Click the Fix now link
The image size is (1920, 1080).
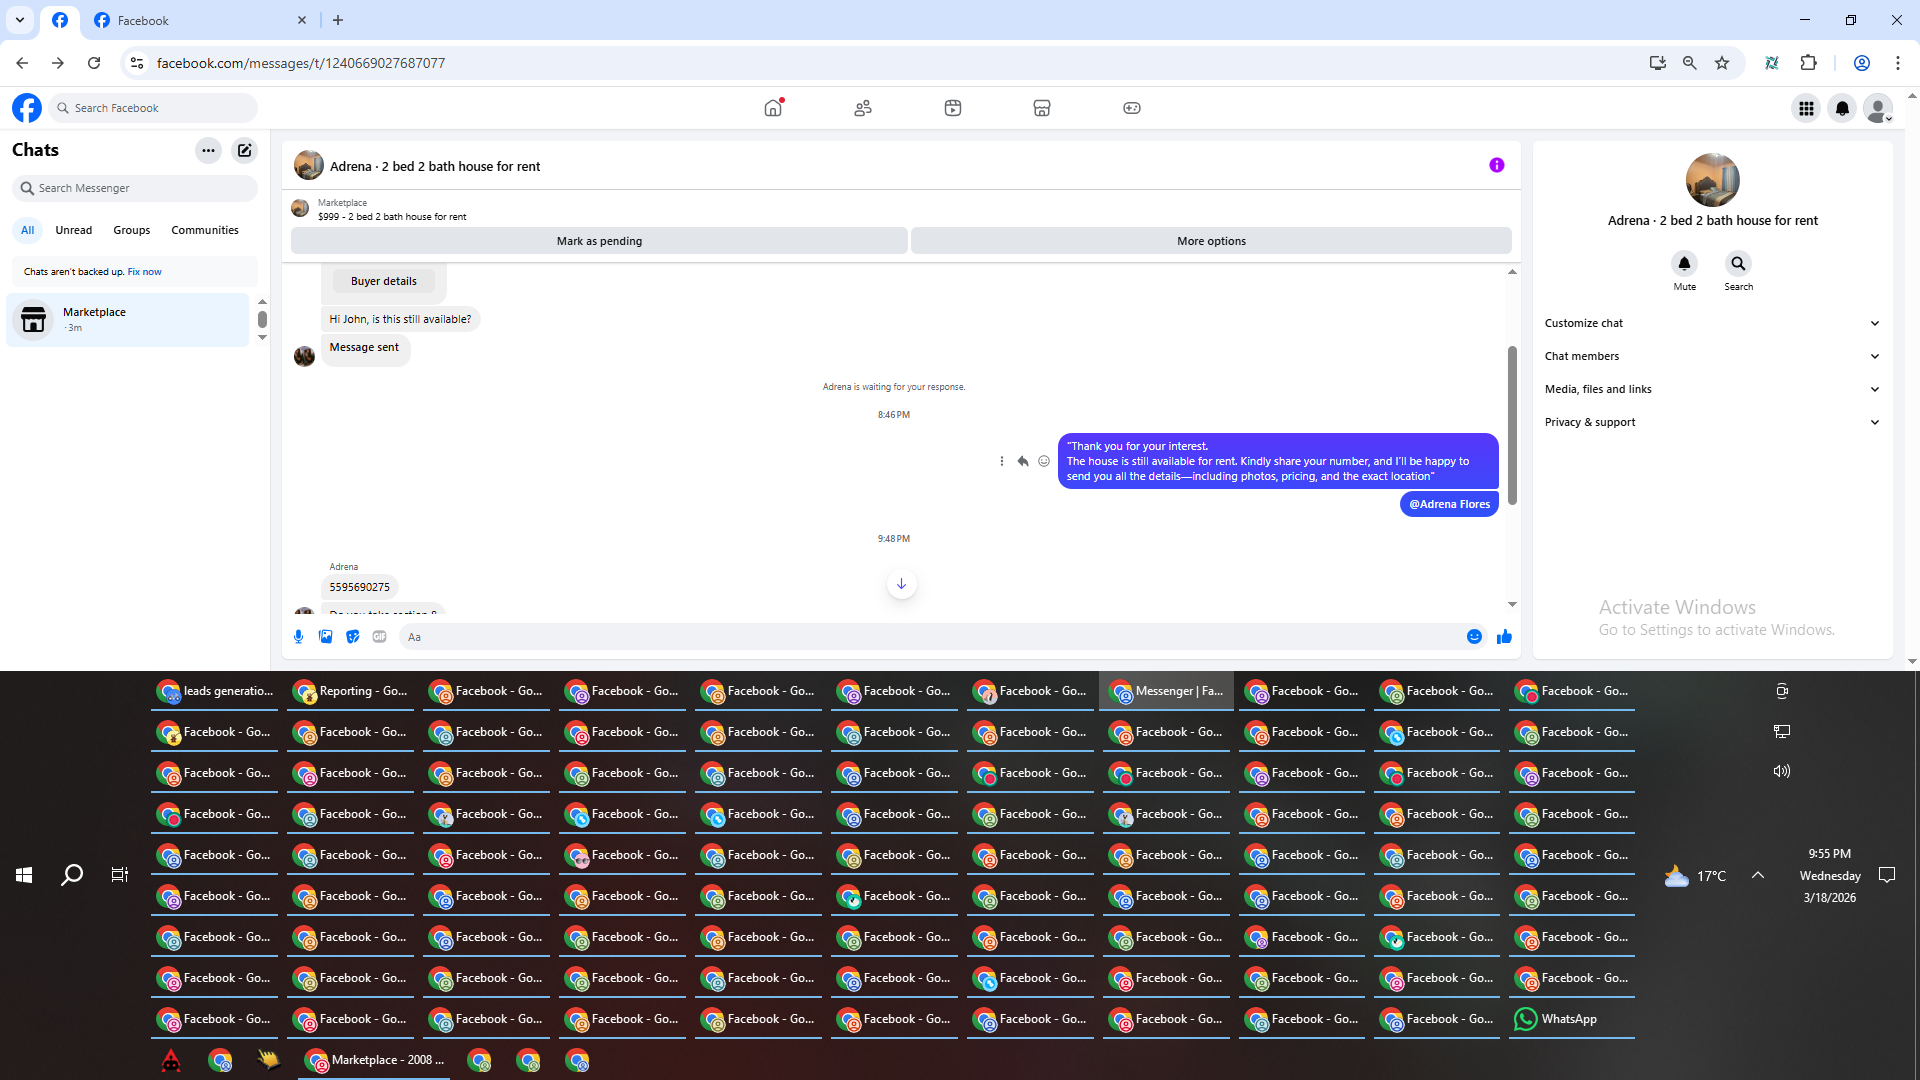(x=144, y=272)
